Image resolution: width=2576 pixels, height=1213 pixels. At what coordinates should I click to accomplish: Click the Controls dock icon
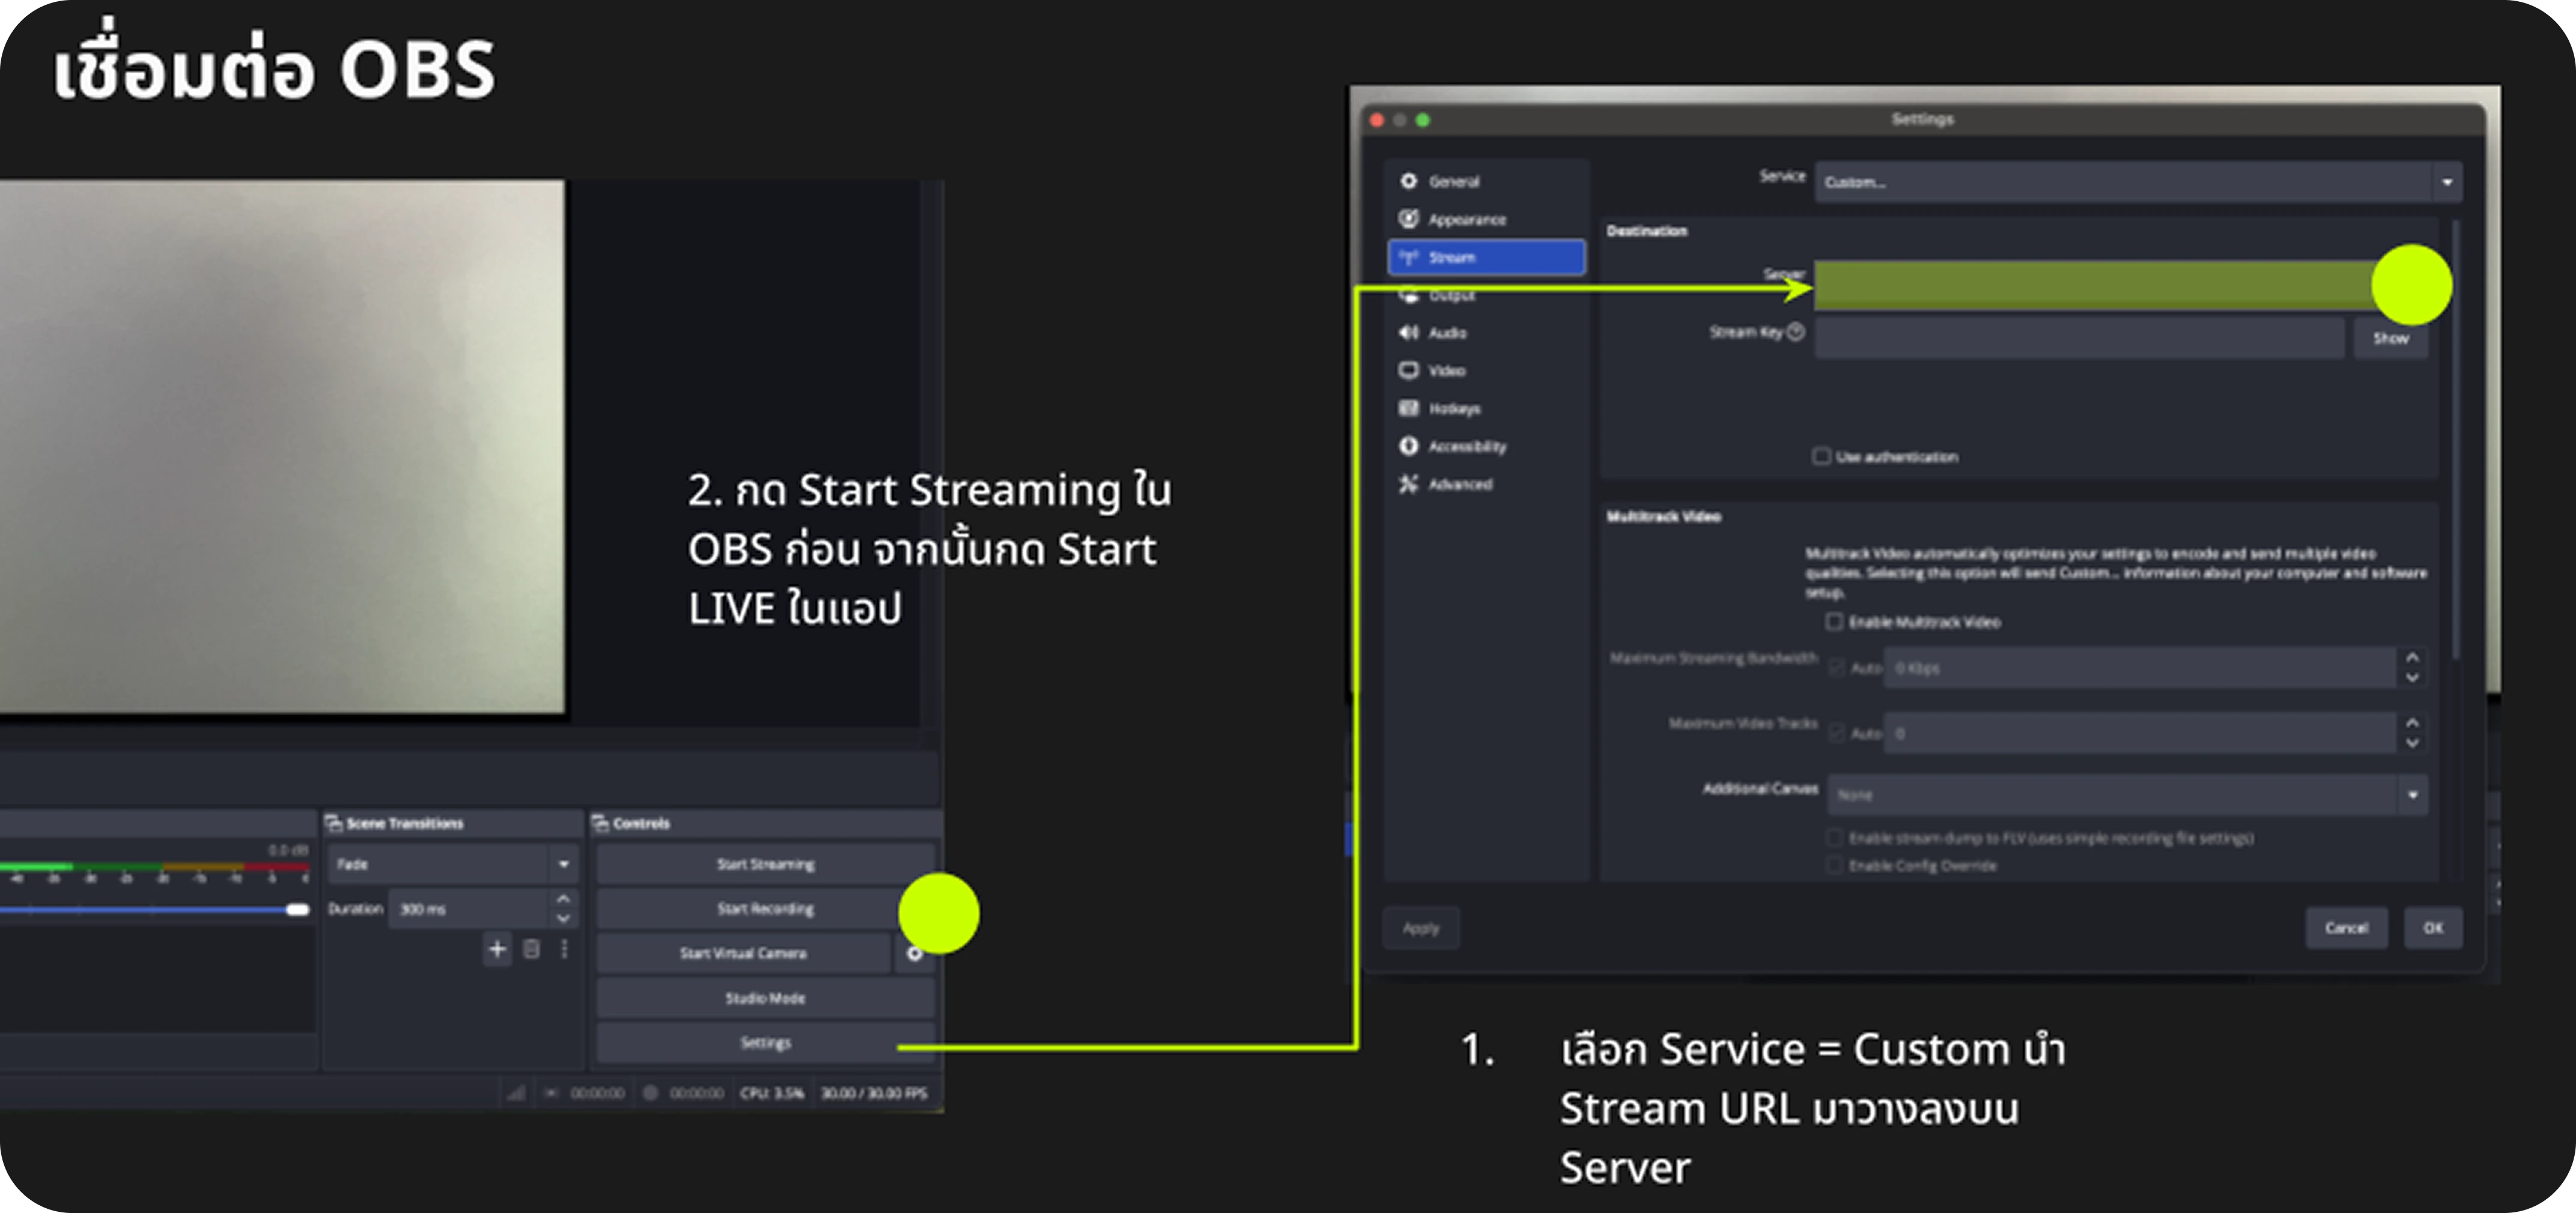click(x=601, y=823)
